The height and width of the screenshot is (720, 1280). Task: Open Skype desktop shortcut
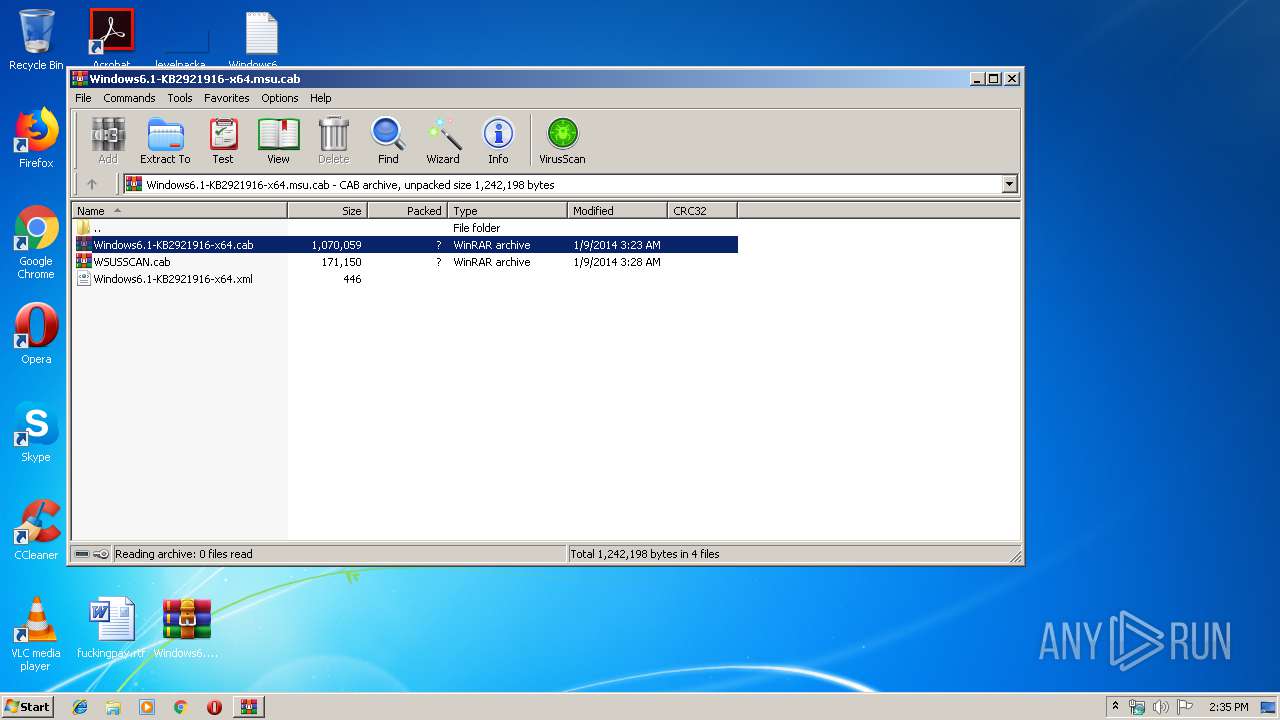pos(36,432)
